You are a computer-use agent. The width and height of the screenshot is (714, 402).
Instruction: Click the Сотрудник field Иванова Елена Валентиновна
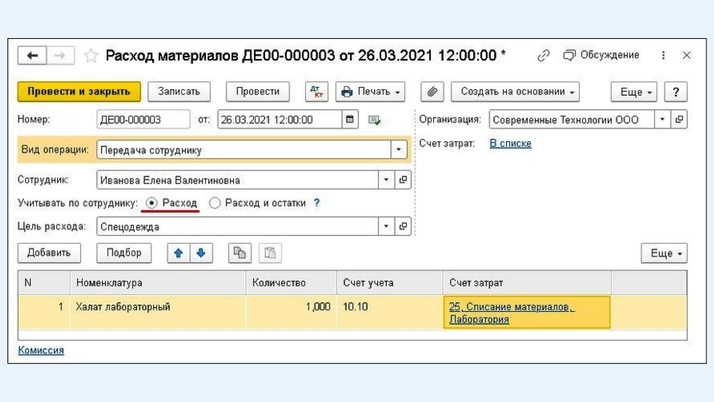pyautogui.click(x=237, y=180)
